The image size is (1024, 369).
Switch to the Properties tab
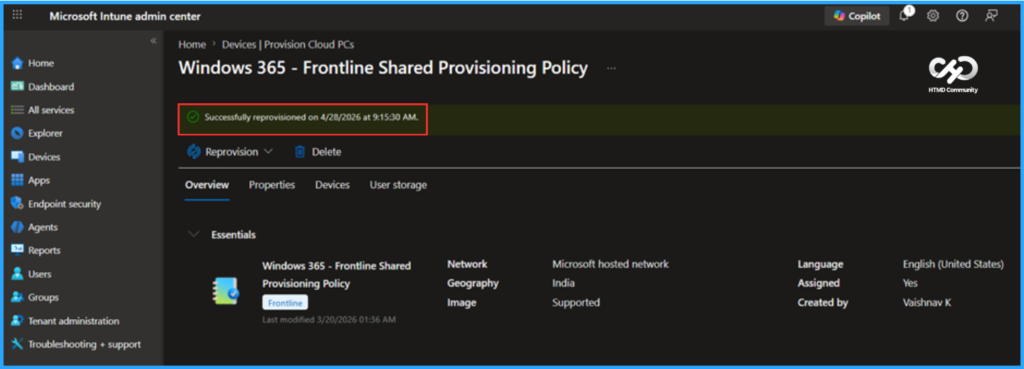click(x=272, y=185)
